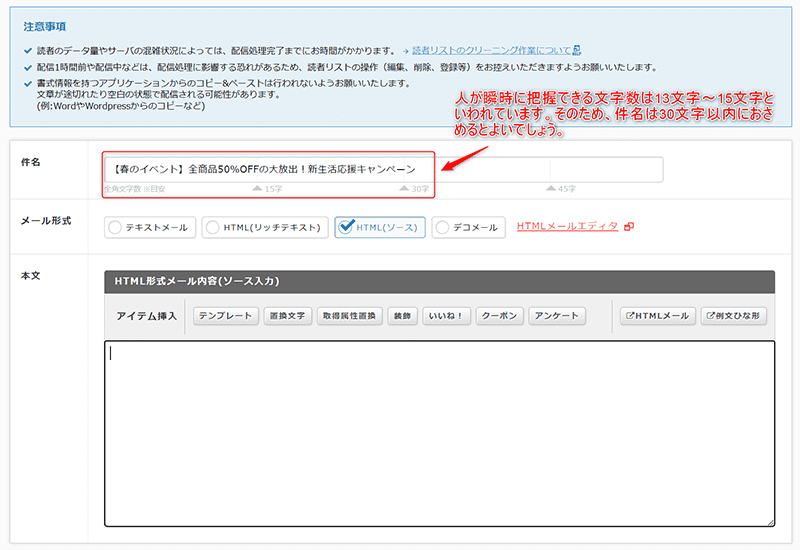This screenshot has width=800, height=550.
Task: Select the デコメール format option
Action: [468, 228]
